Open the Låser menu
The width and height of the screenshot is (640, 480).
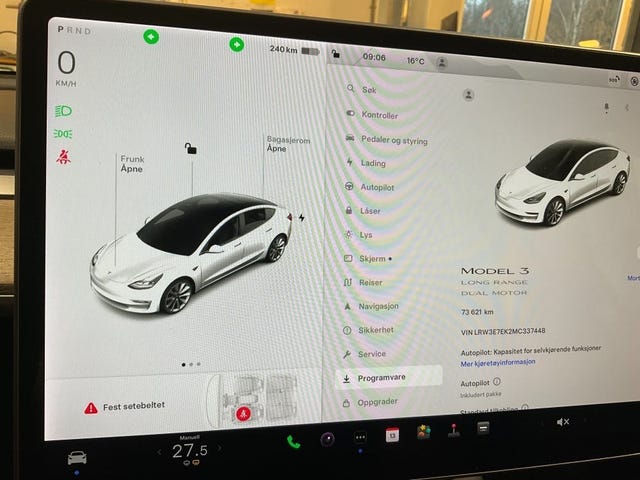point(363,211)
